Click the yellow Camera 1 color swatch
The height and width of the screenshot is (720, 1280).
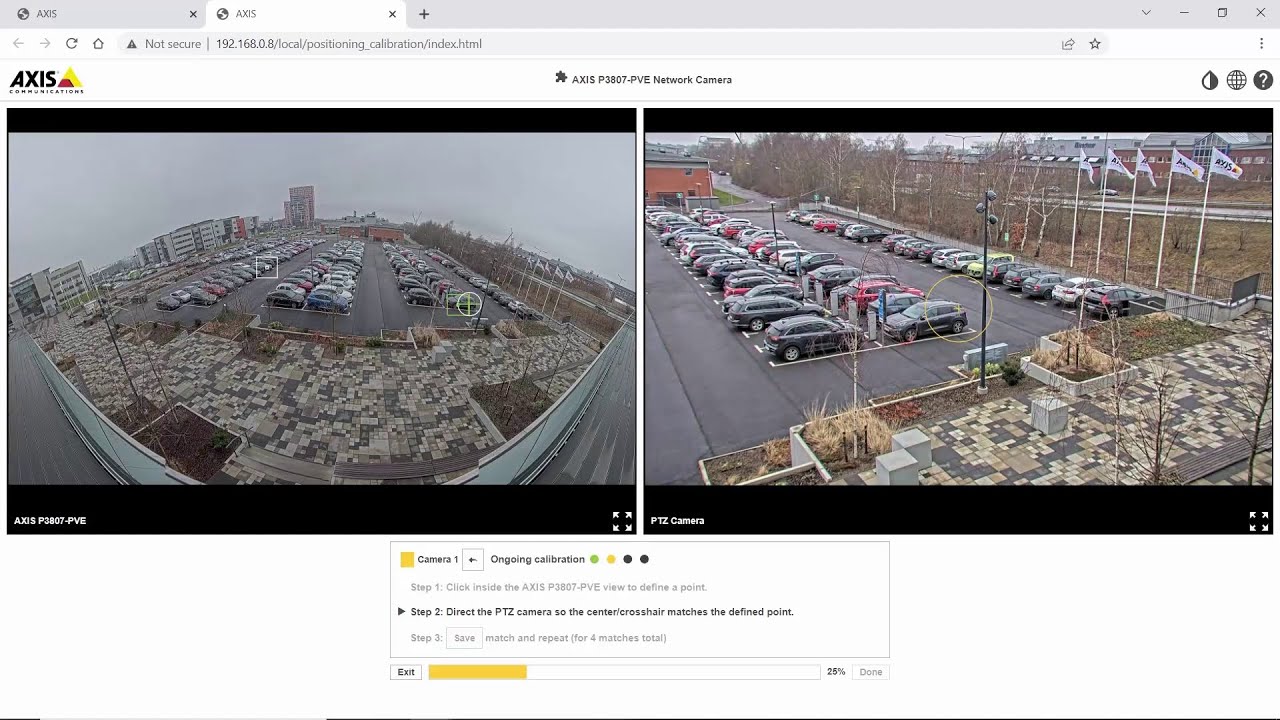407,559
